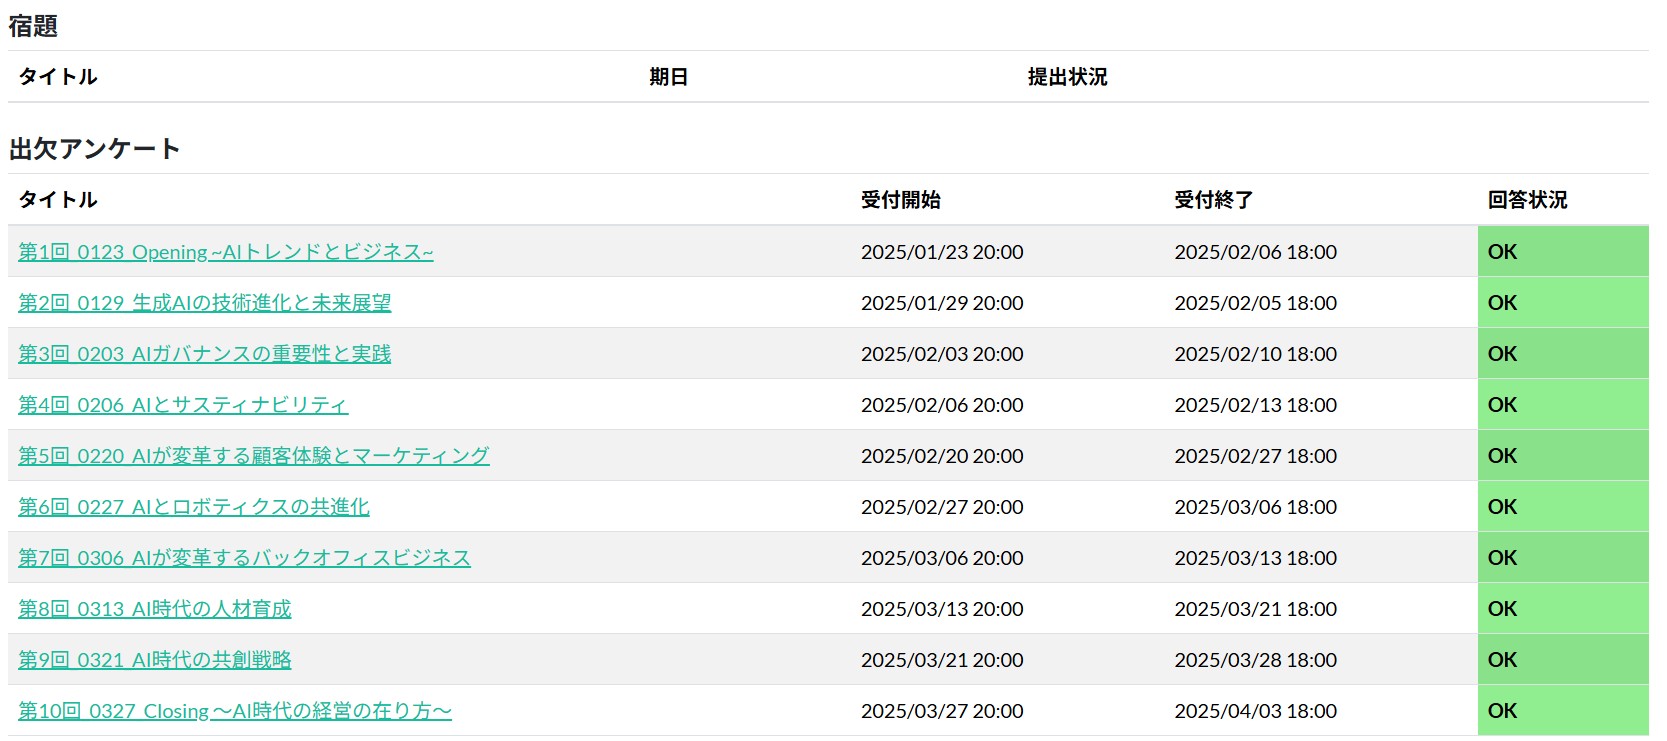Click the 2025/03/21 20:00 start date cell
Screen dimensions: 1667x741
(941, 660)
